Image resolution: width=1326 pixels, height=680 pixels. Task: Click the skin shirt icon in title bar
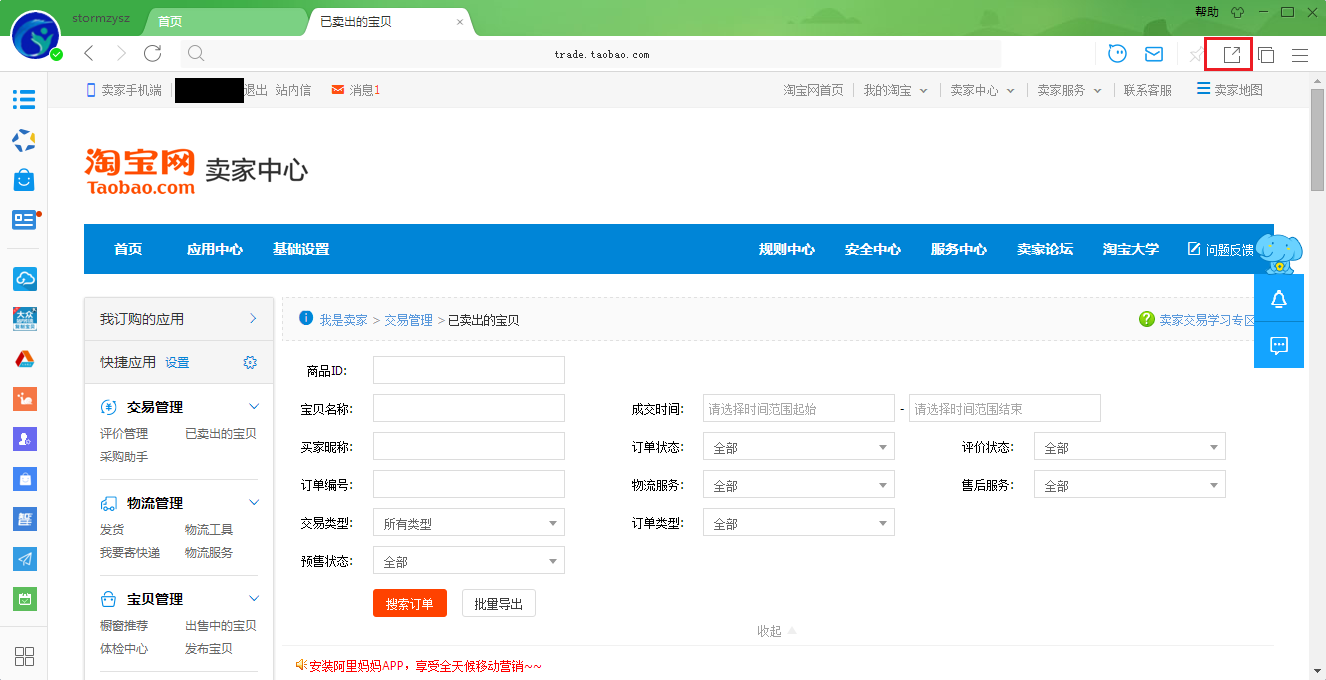click(x=1237, y=12)
